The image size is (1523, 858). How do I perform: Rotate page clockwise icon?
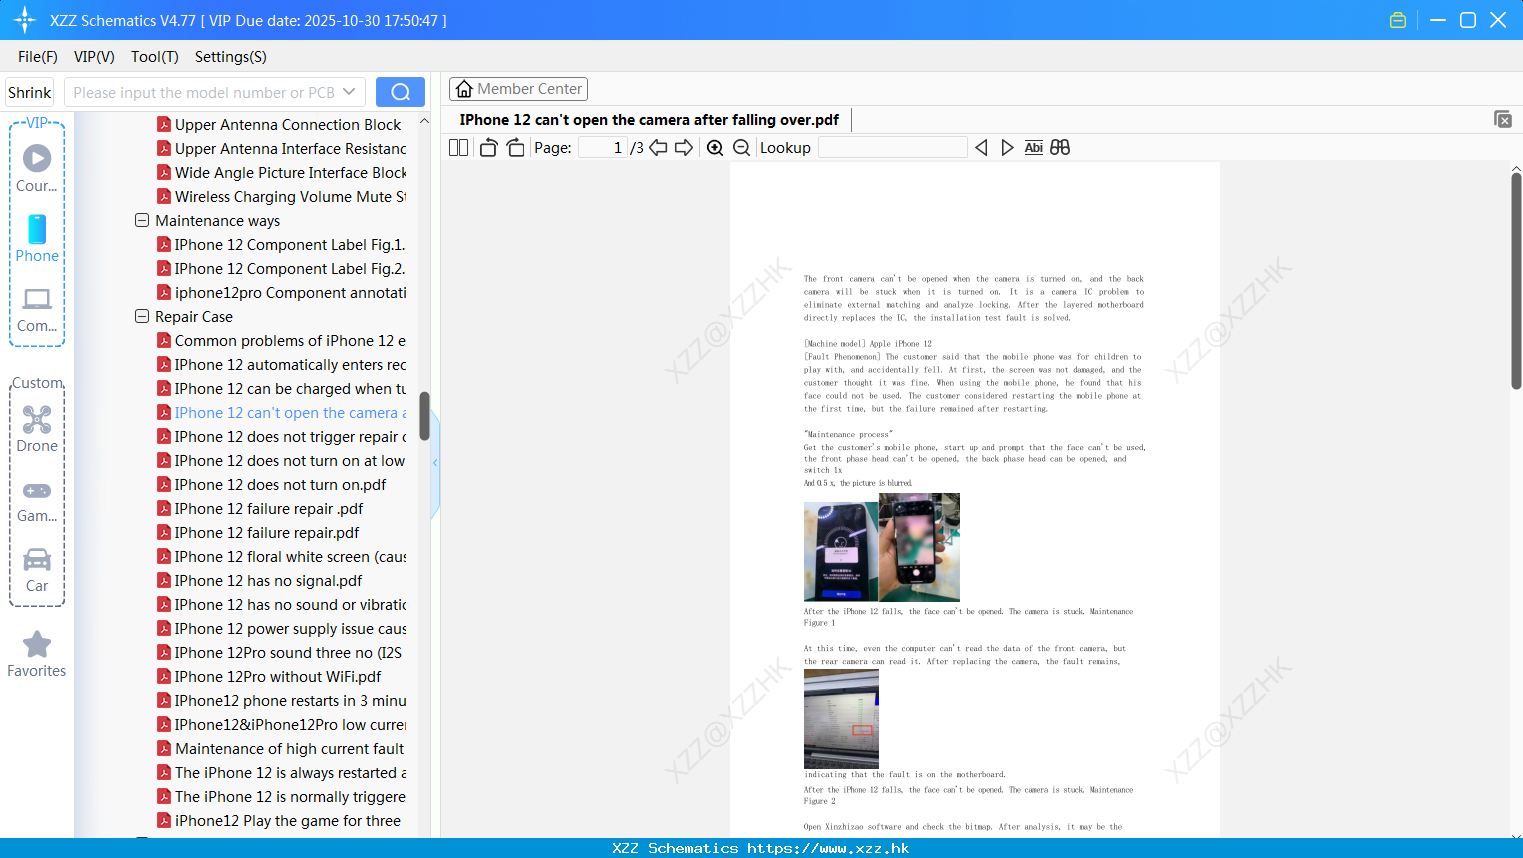(515, 147)
